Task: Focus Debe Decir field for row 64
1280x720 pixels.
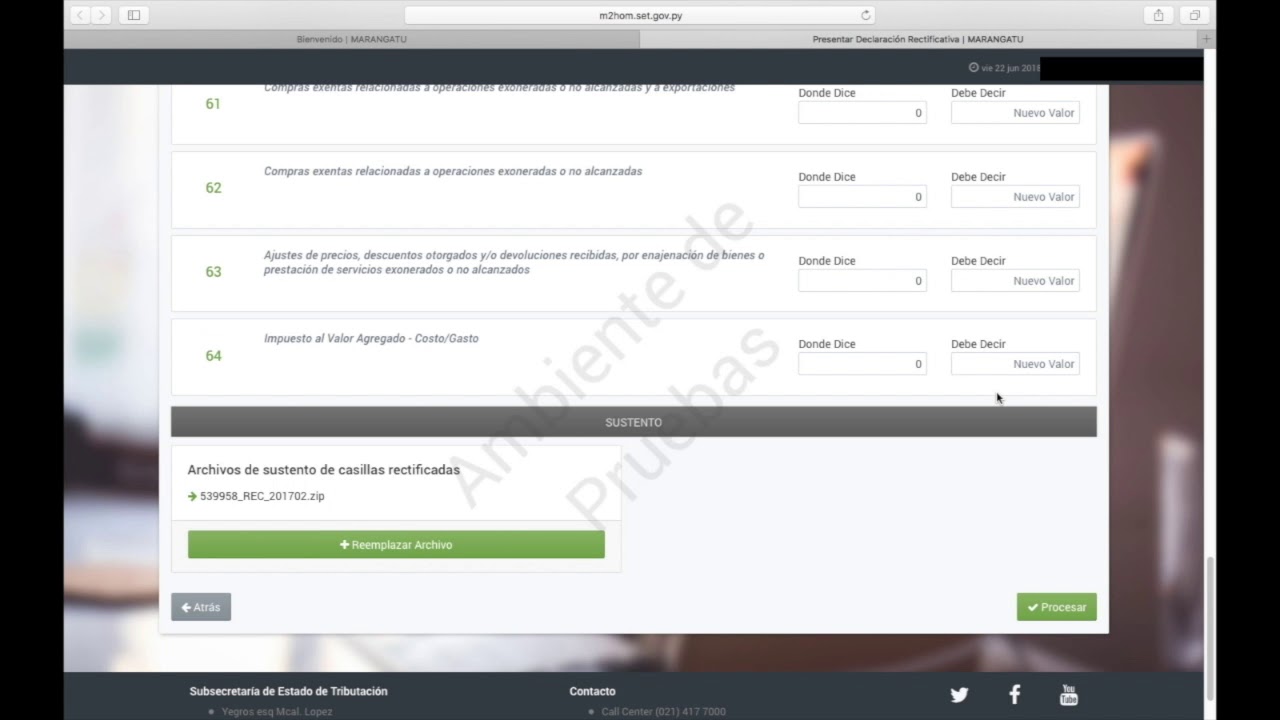Action: [x=1014, y=364]
